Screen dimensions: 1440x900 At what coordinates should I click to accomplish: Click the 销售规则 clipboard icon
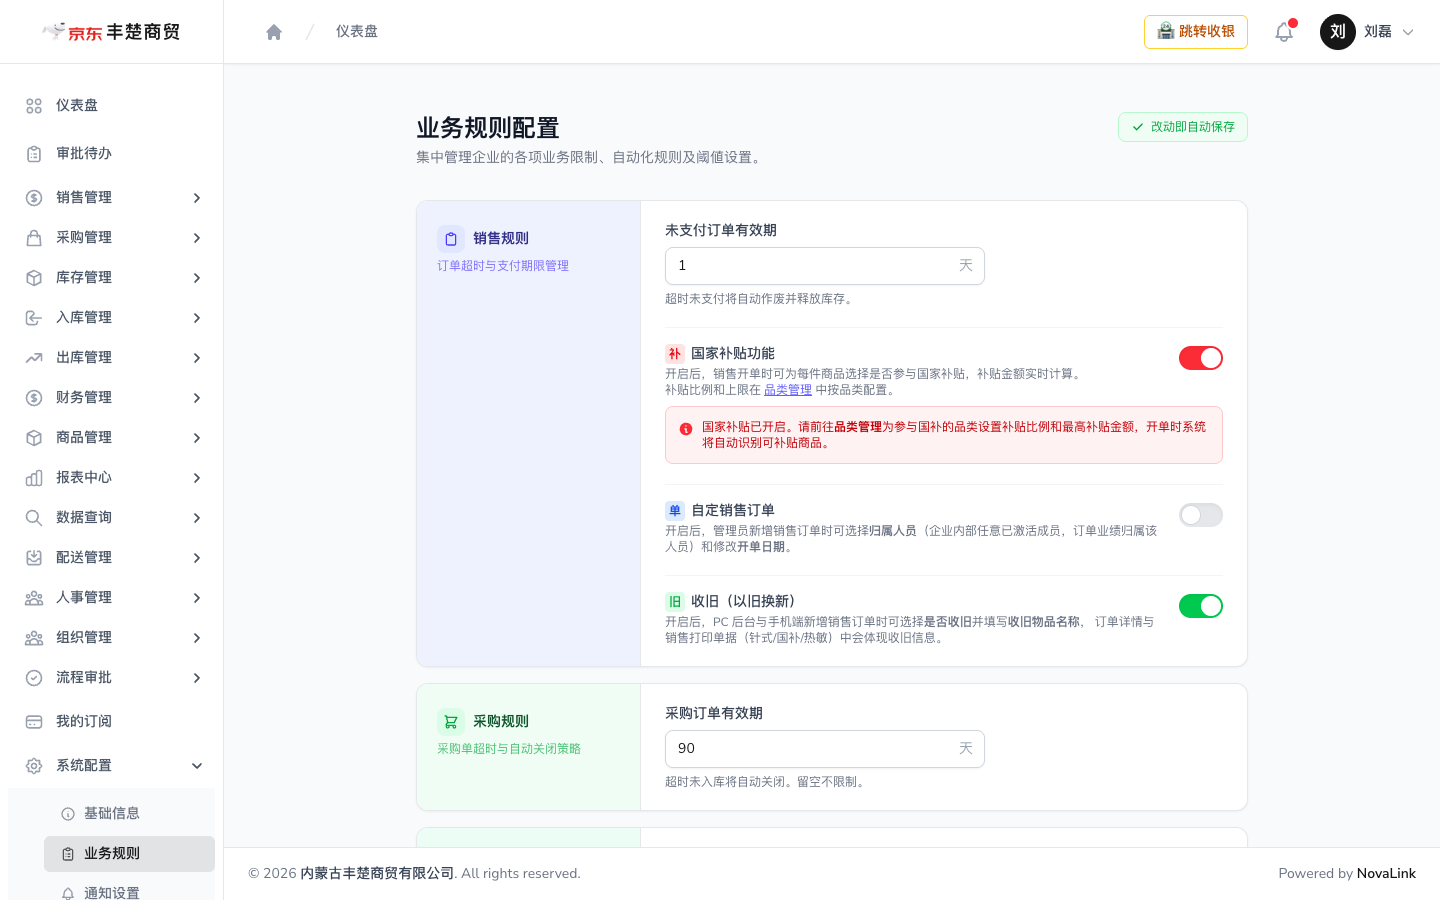[451, 239]
